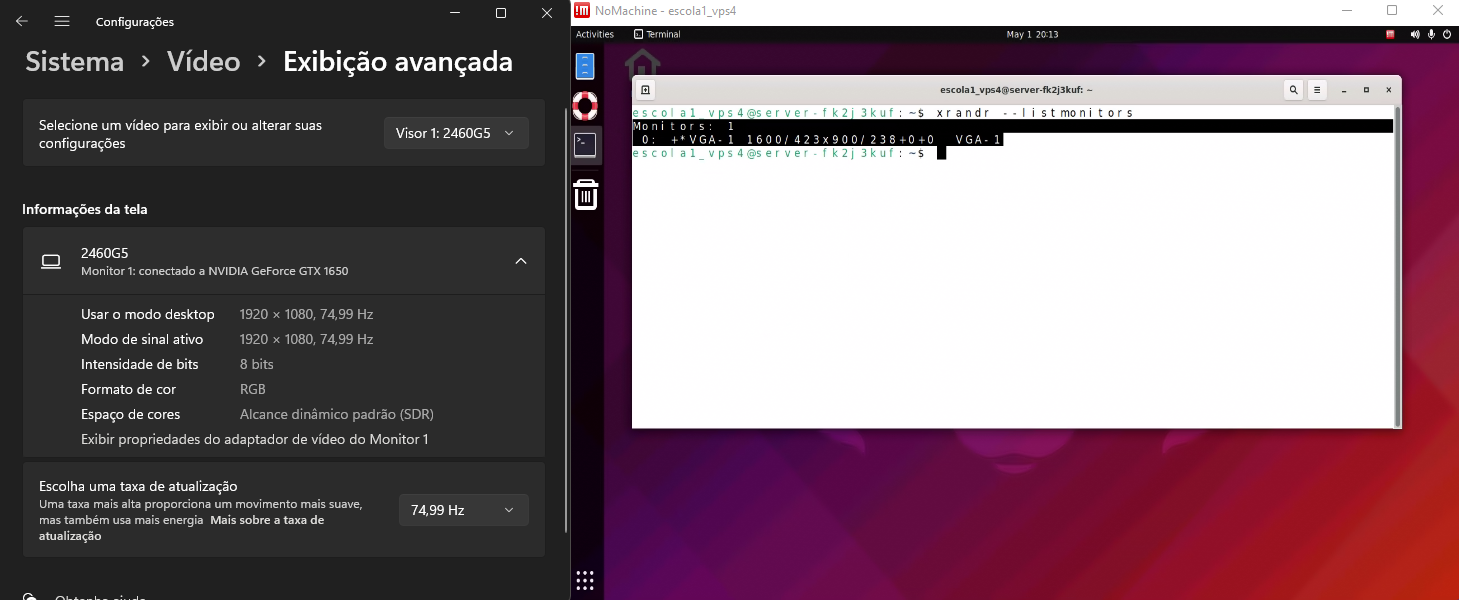Collapse the 2460G5 monitor information panel
This screenshot has height=600, width=1459.
coord(521,260)
